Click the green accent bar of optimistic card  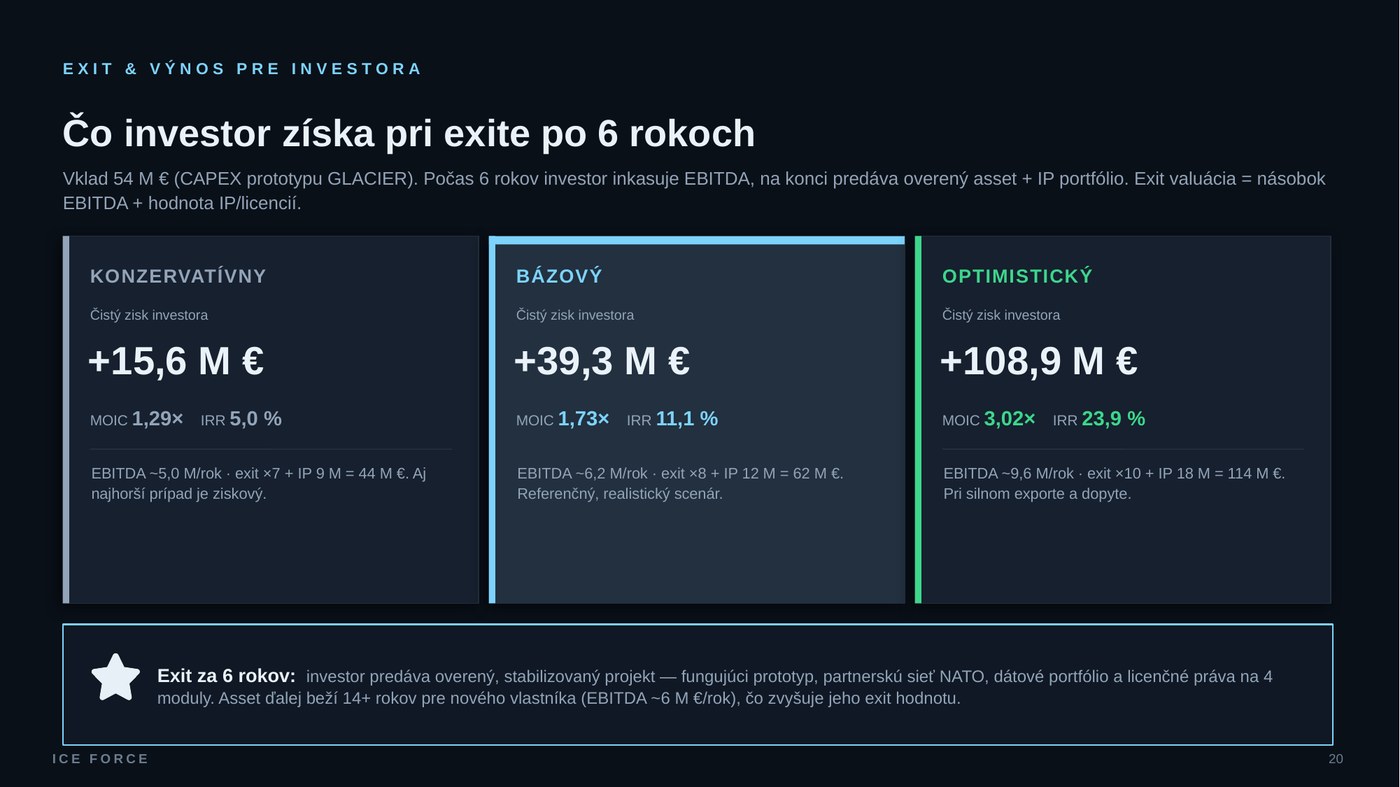(x=918, y=420)
